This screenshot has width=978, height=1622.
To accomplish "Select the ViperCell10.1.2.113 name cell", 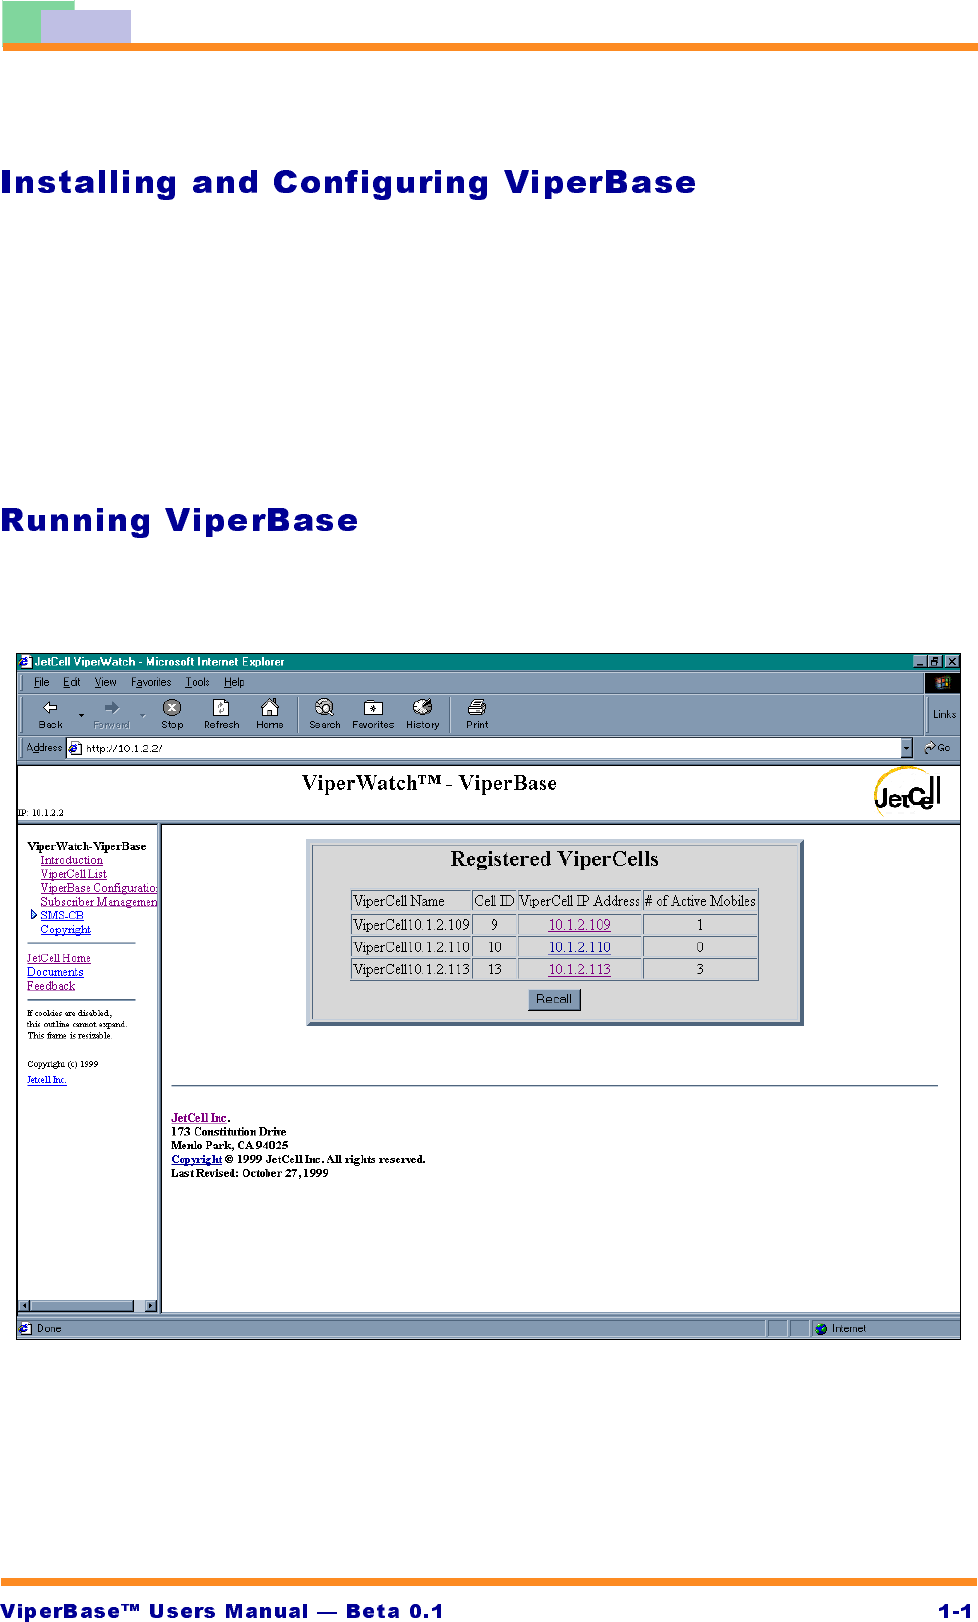I will click(411, 969).
